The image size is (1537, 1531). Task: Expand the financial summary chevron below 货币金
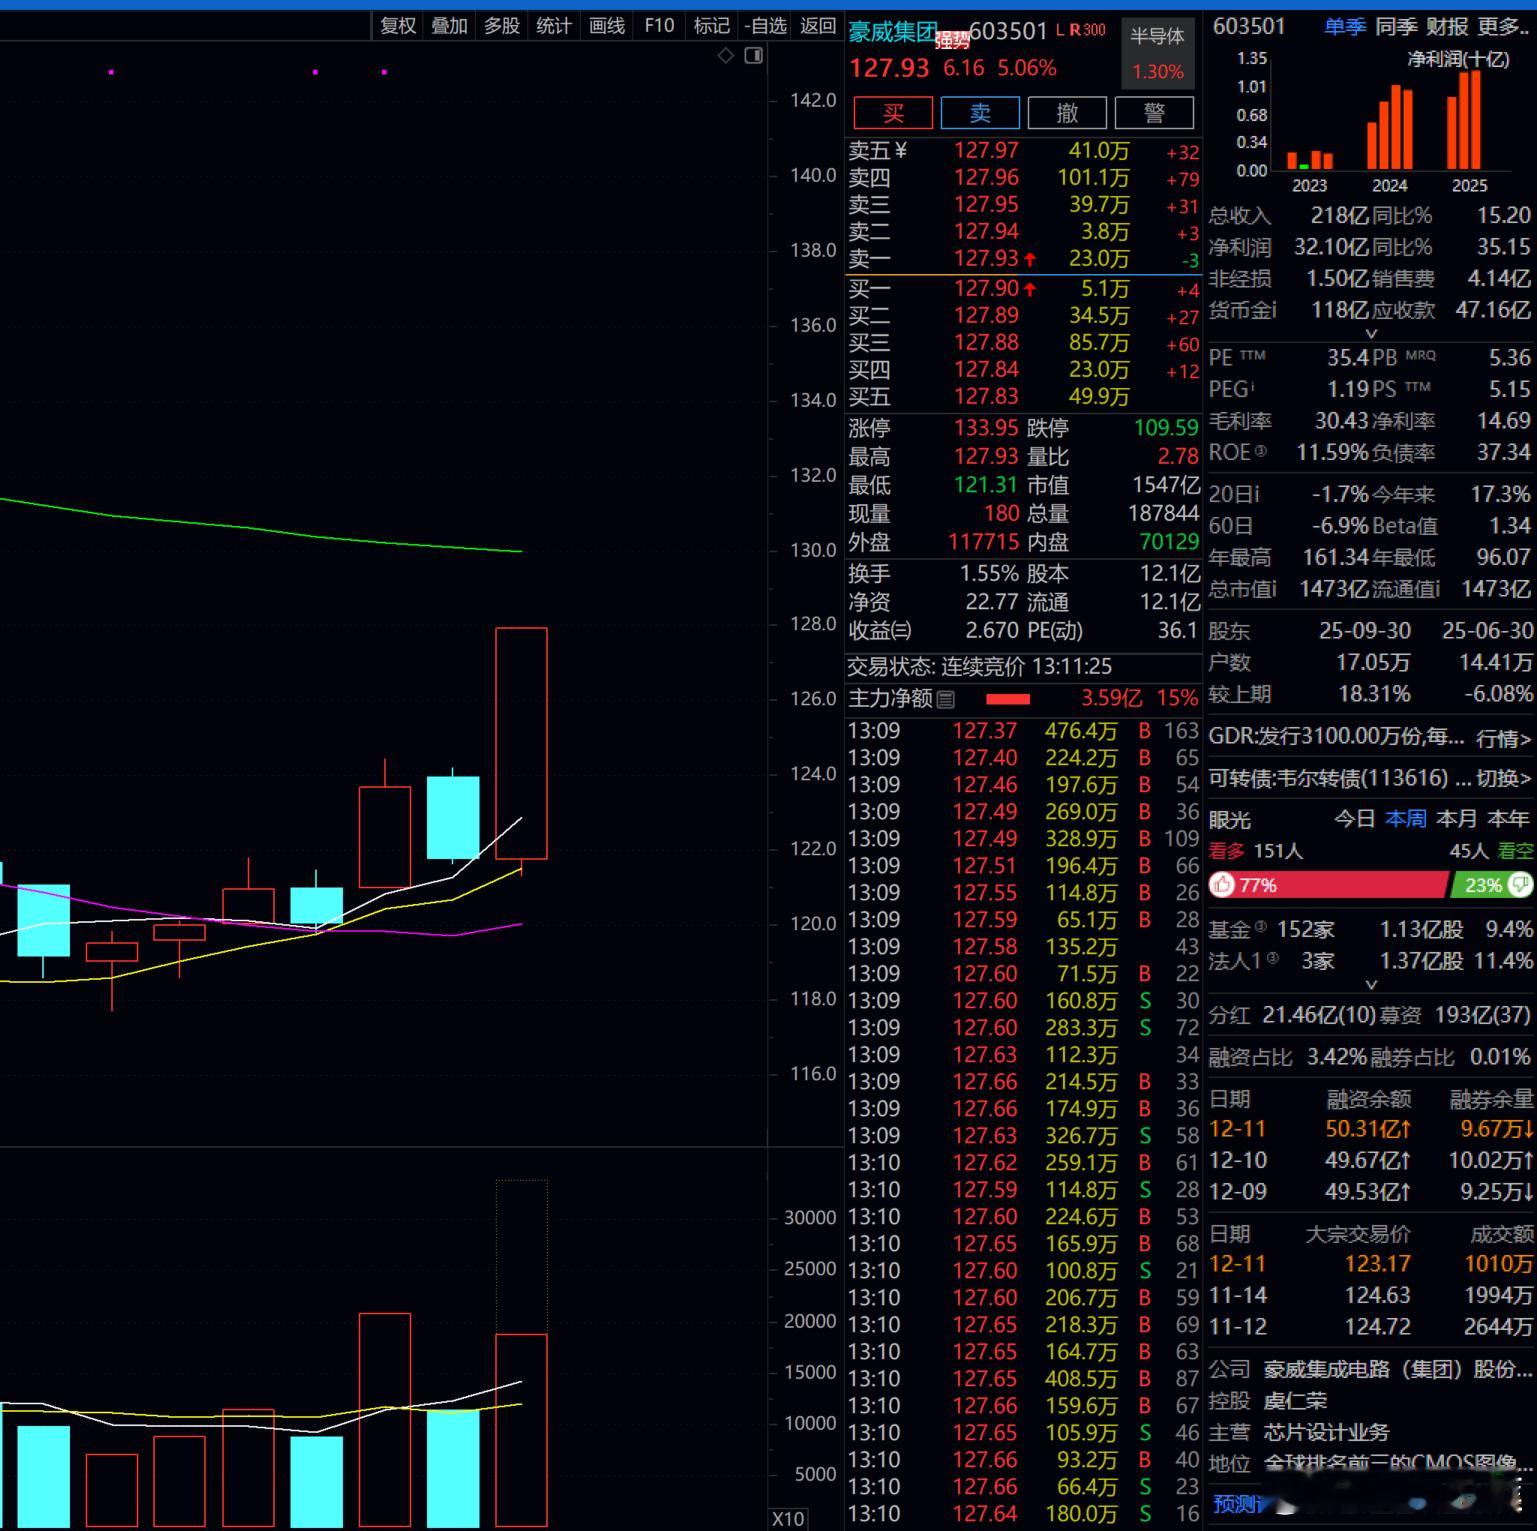(x=1371, y=333)
